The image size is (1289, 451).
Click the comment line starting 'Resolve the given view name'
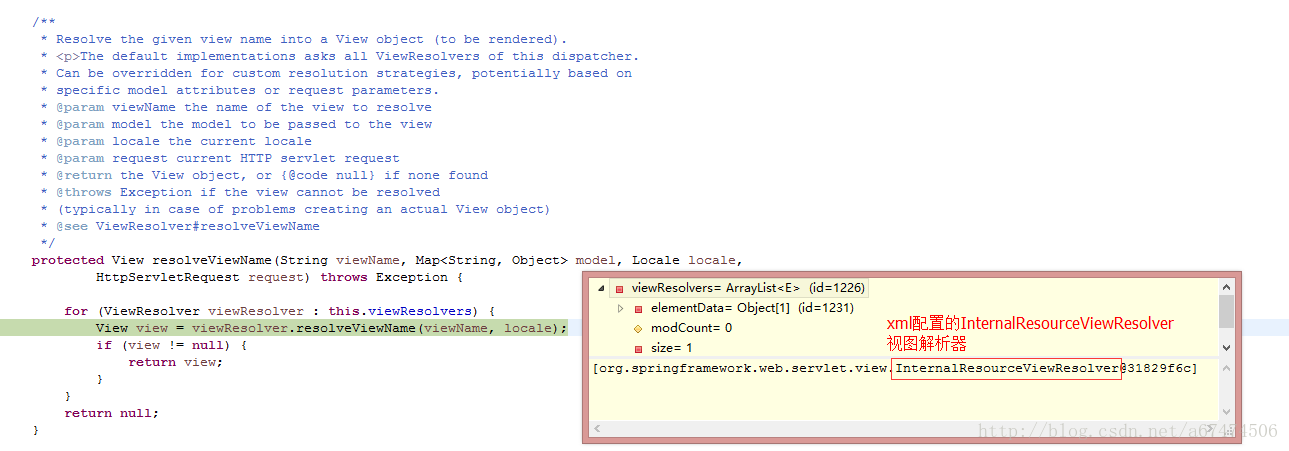click(311, 39)
